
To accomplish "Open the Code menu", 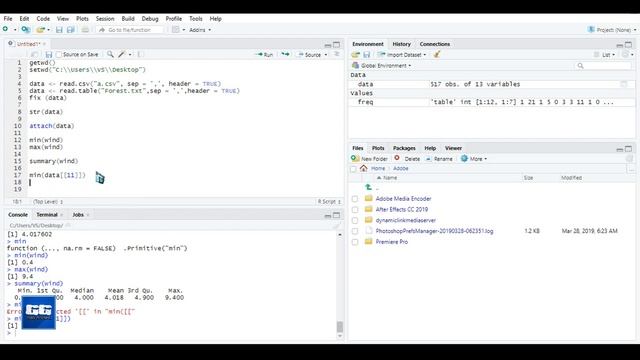I will (43, 19).
